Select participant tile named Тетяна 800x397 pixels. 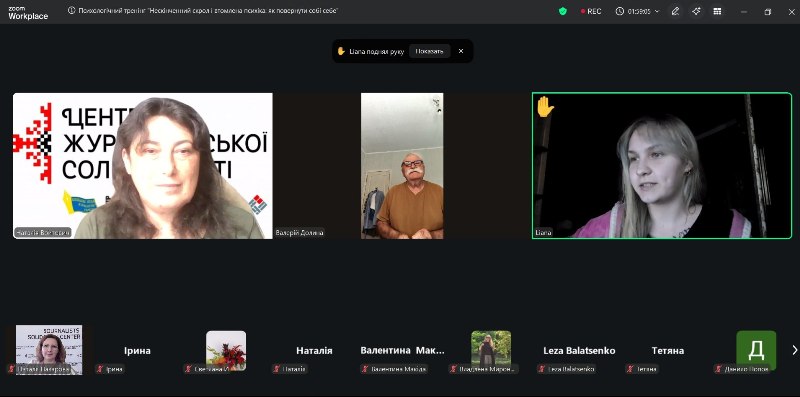pos(668,351)
